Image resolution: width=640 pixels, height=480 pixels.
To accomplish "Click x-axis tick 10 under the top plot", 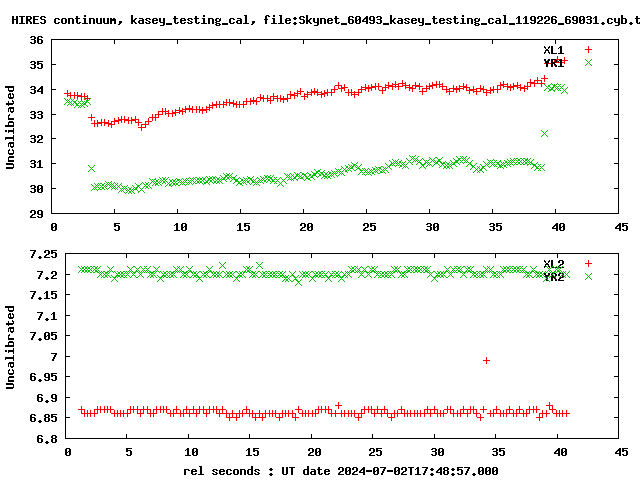I will click(180, 227).
